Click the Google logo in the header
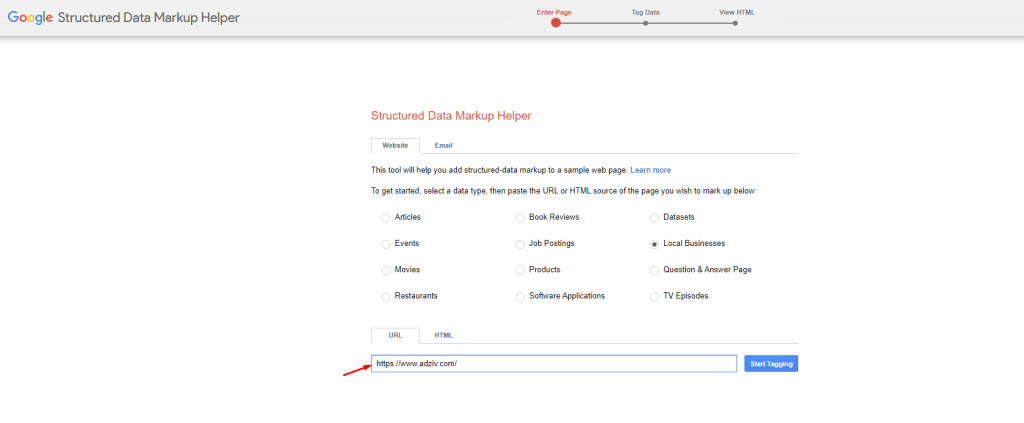1024x423 pixels. (30, 18)
